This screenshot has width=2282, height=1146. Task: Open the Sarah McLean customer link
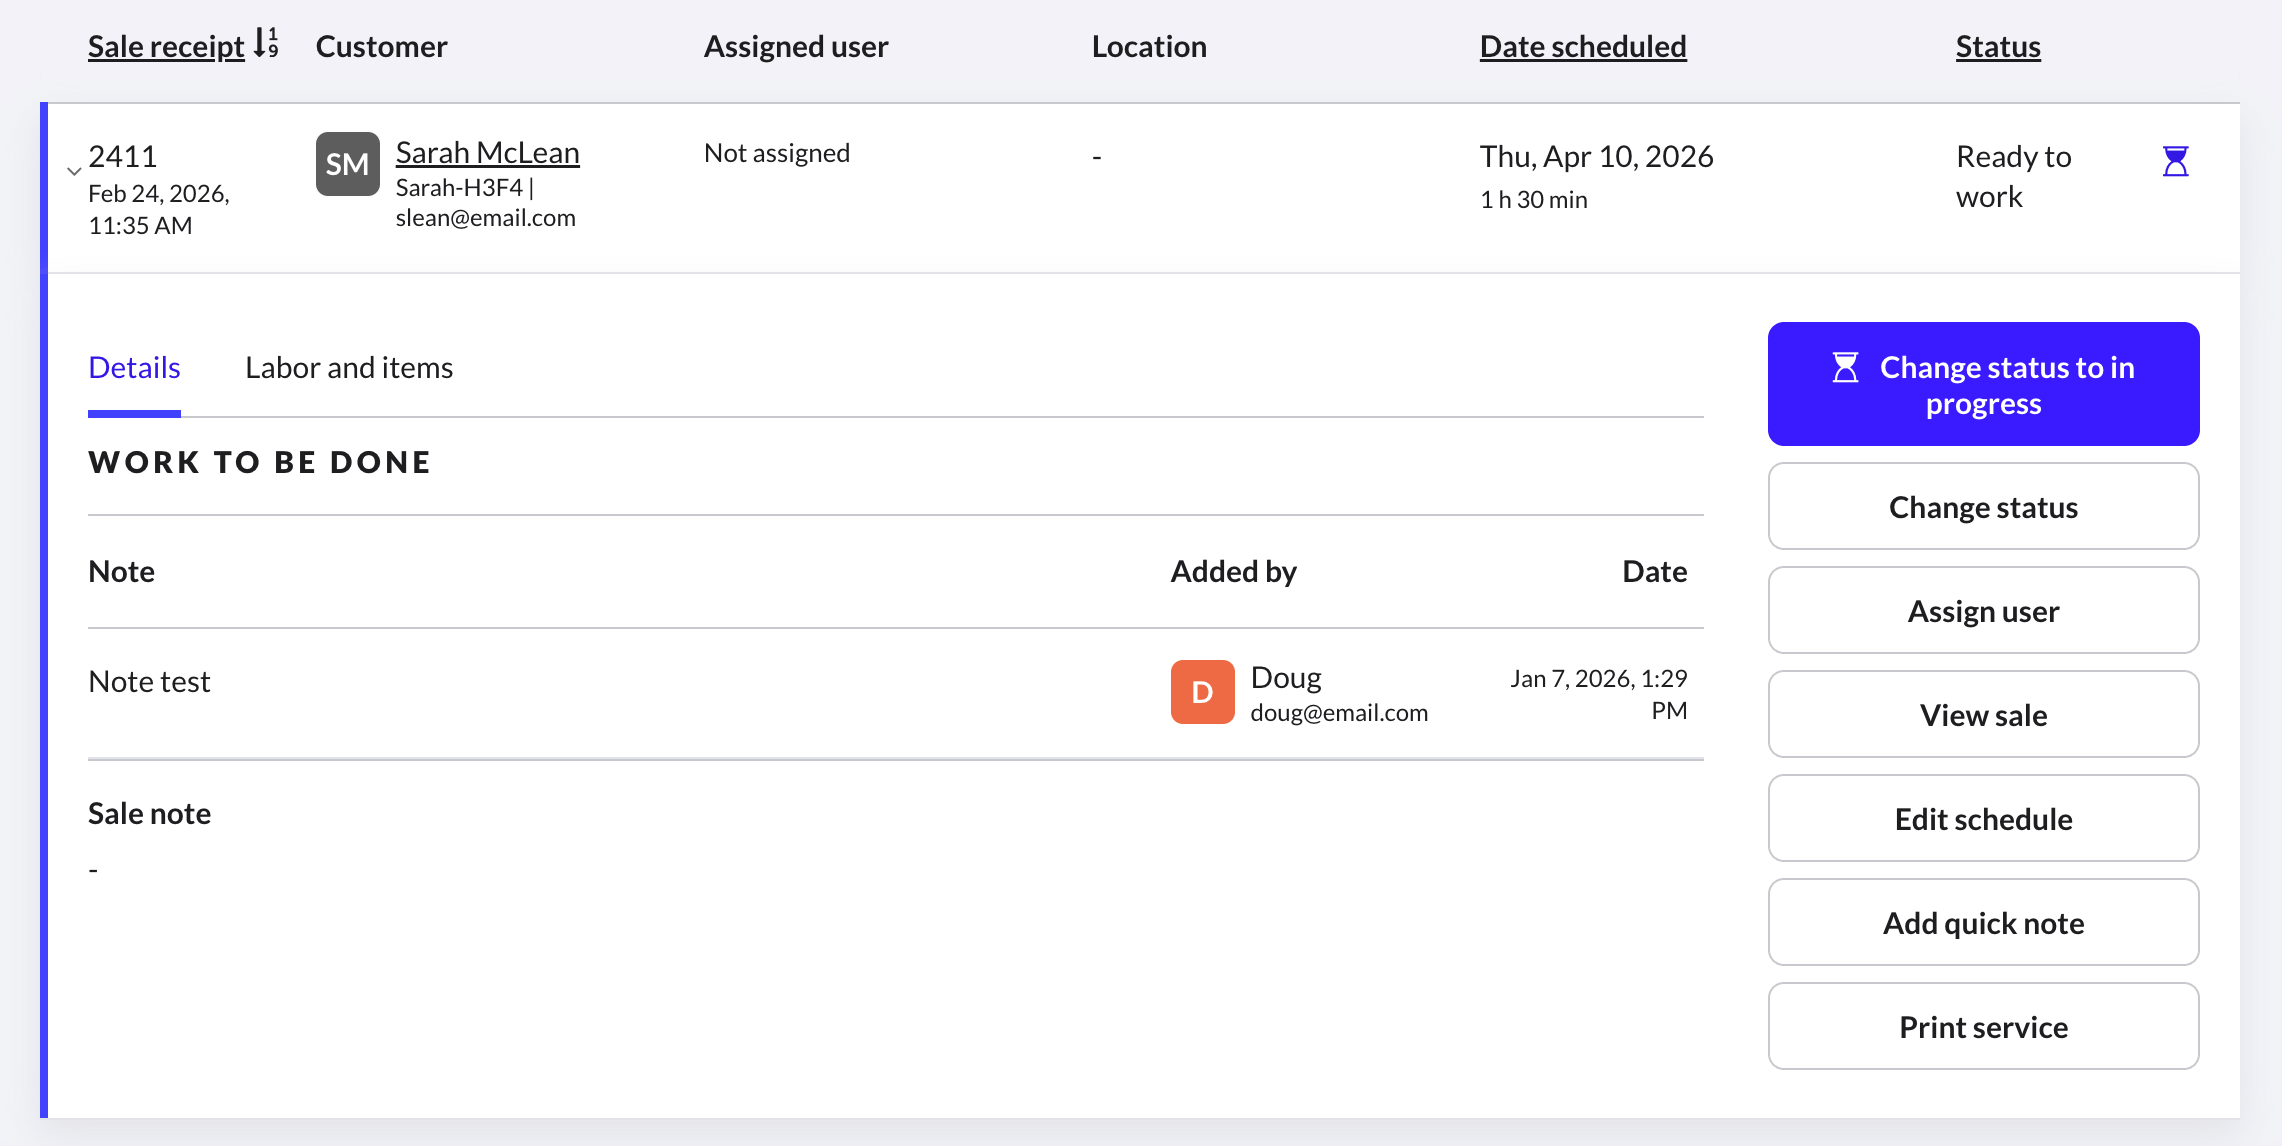coord(487,153)
